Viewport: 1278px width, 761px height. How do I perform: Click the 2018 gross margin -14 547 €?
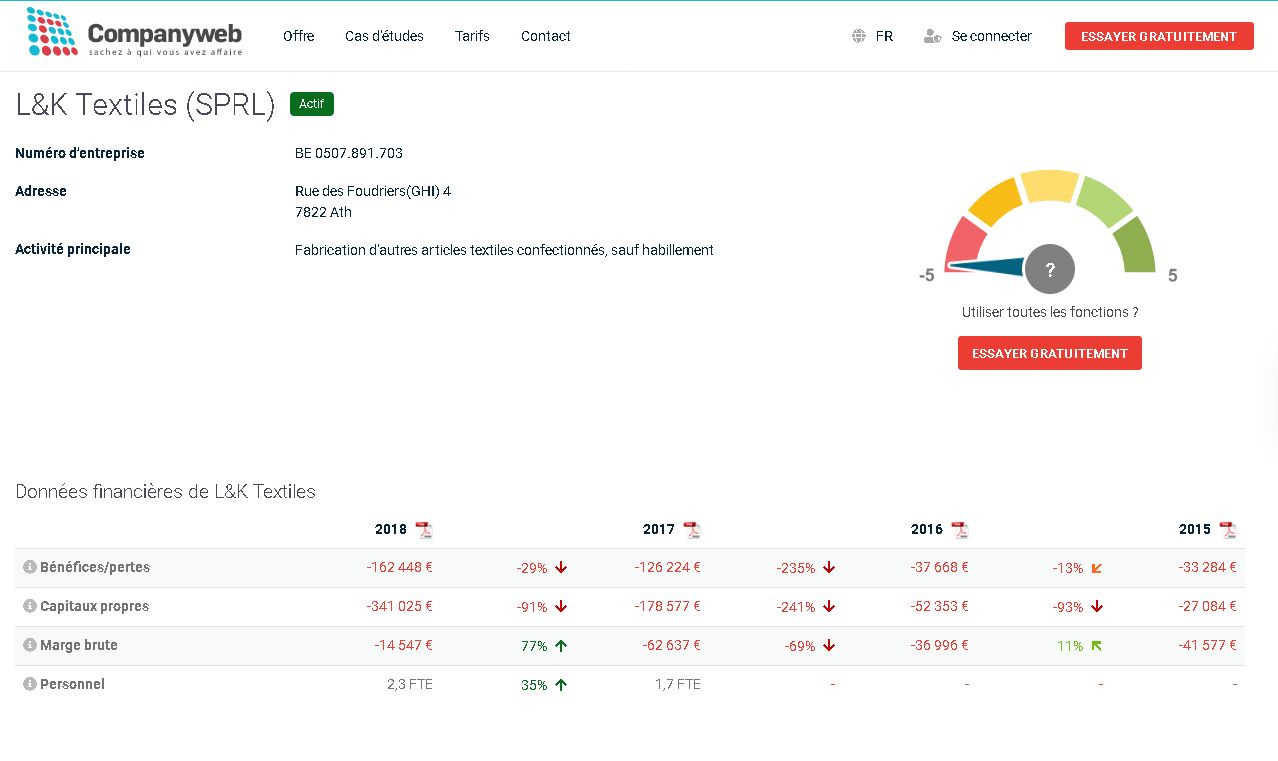pos(404,645)
